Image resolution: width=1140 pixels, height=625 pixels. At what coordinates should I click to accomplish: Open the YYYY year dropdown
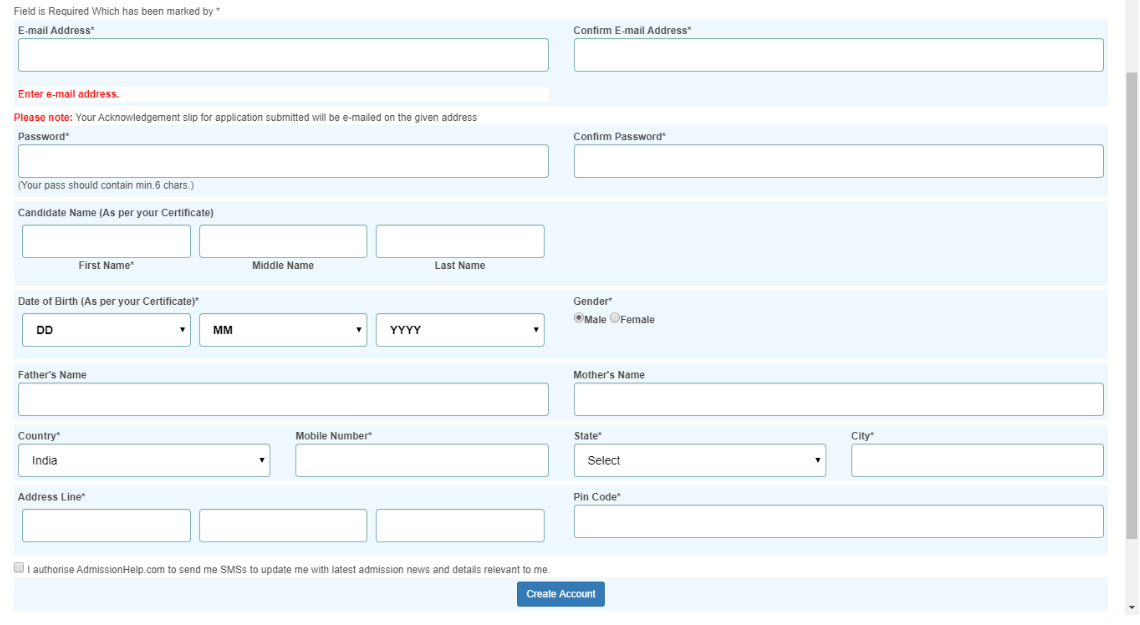pyautogui.click(x=460, y=330)
